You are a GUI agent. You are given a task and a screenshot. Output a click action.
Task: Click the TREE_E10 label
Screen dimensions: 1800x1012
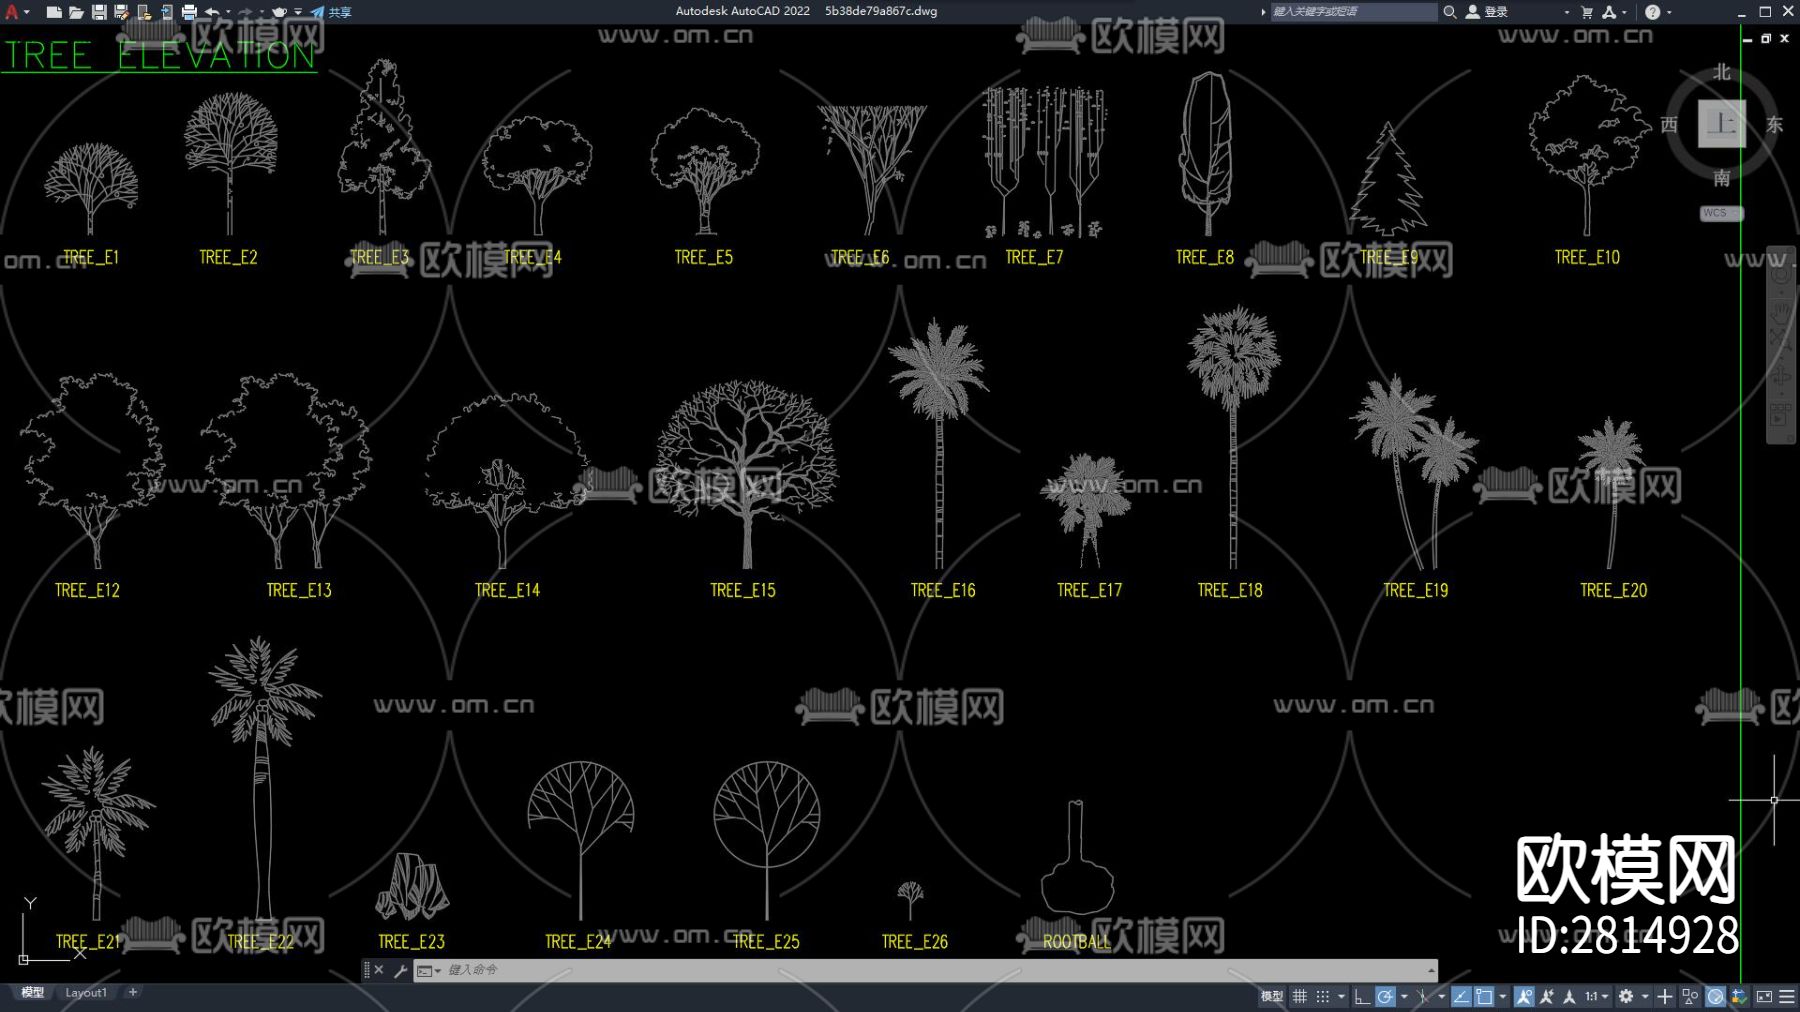[1587, 257]
